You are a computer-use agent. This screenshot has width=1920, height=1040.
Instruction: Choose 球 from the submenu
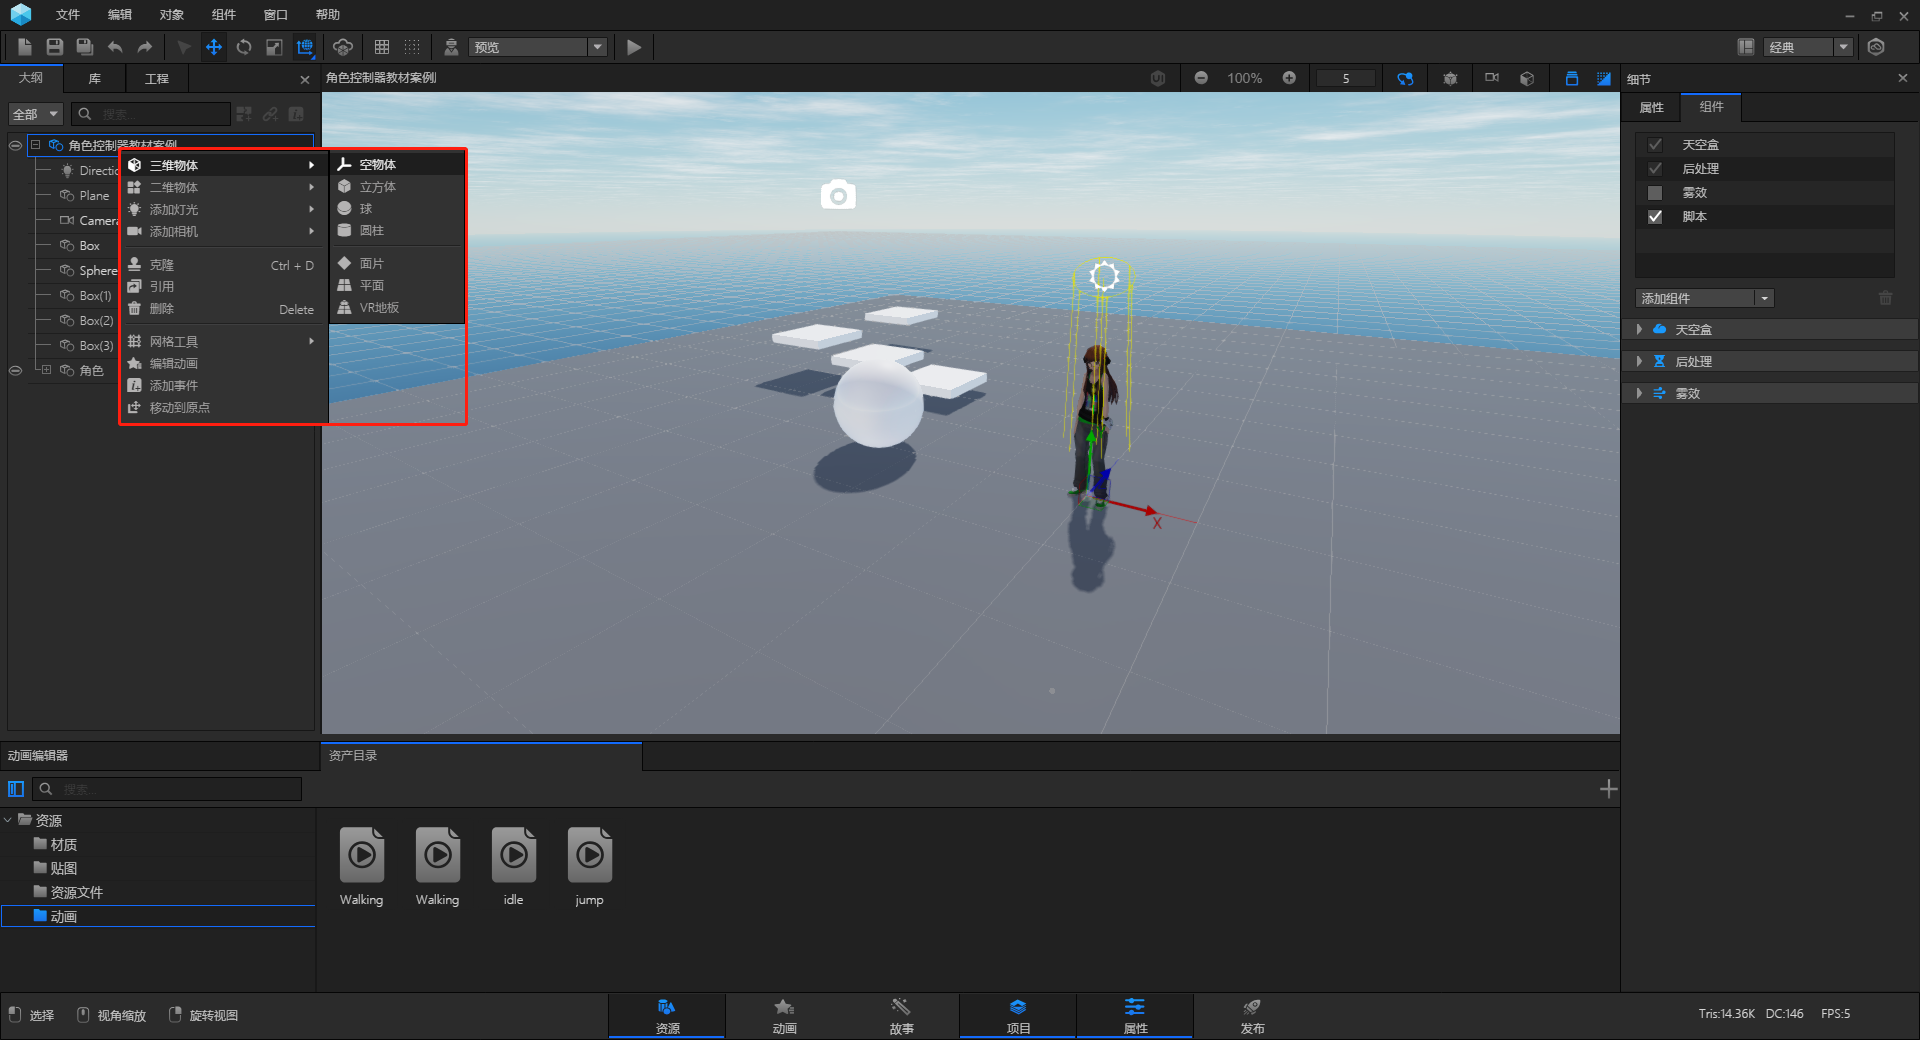point(398,209)
